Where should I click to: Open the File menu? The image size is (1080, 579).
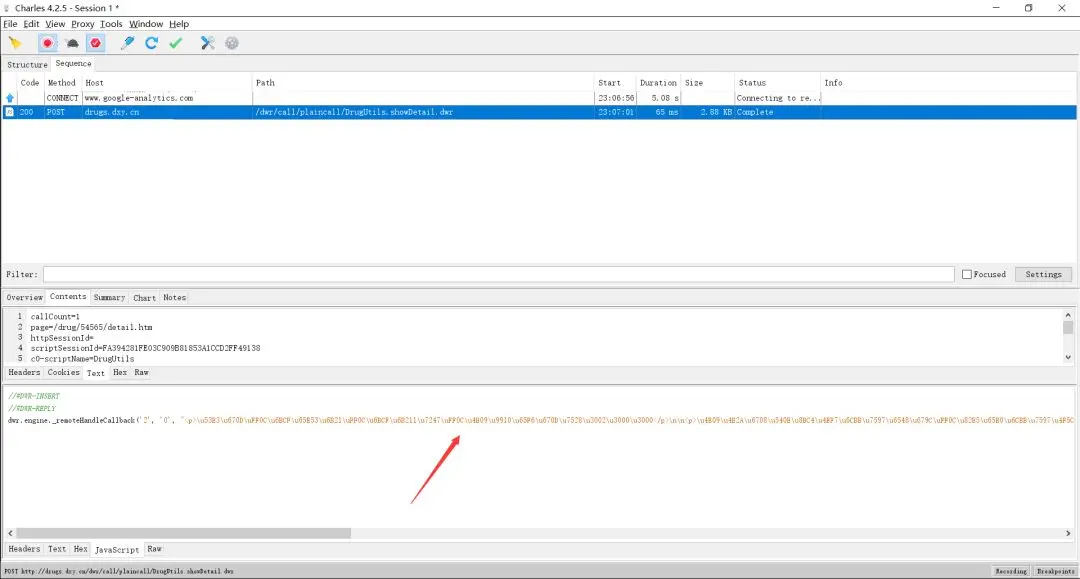pos(10,24)
